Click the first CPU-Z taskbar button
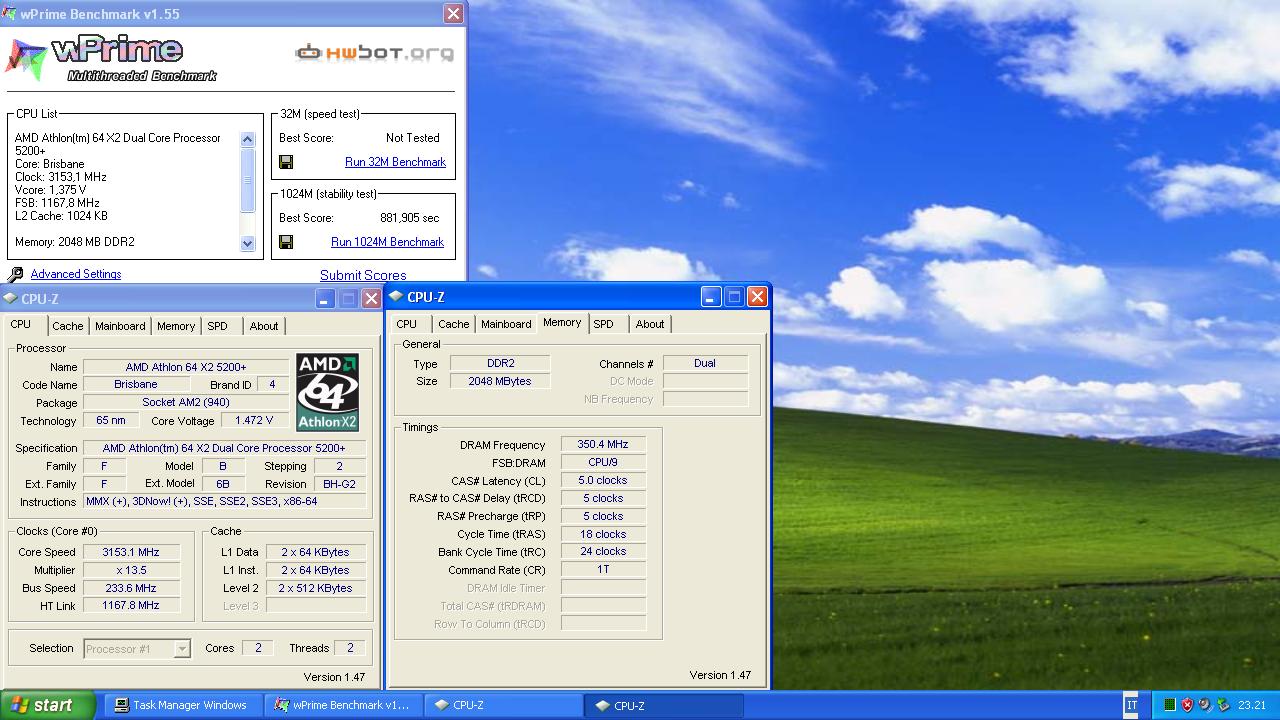Image resolution: width=1280 pixels, height=720 pixels. (504, 705)
